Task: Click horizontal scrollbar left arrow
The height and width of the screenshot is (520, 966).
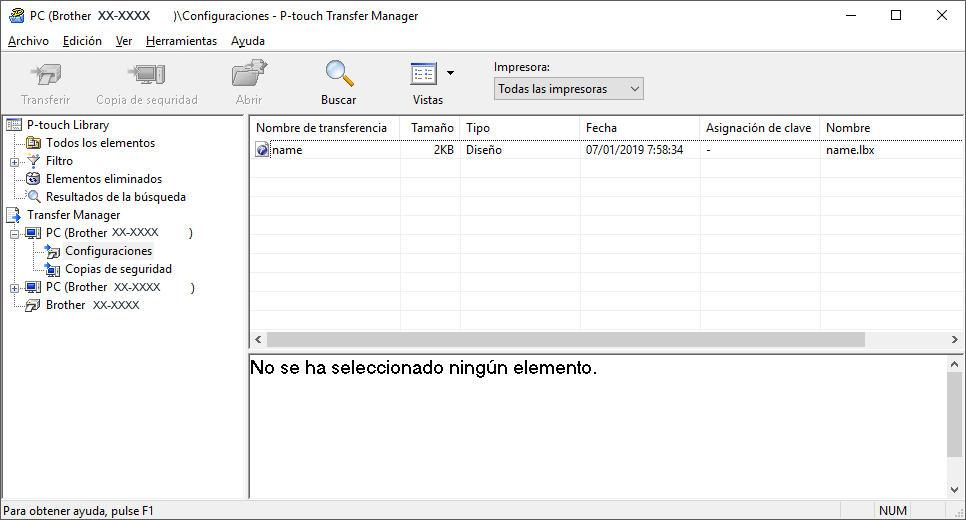Action: (x=258, y=339)
